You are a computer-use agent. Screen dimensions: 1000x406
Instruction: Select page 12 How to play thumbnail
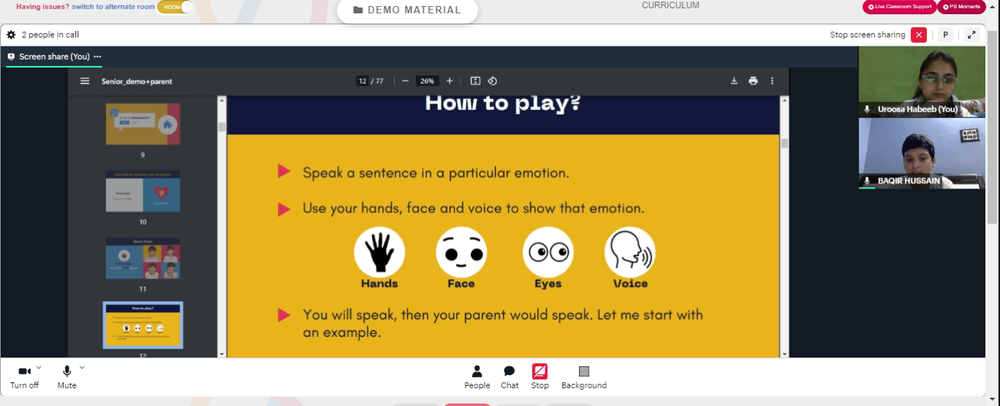pyautogui.click(x=143, y=325)
